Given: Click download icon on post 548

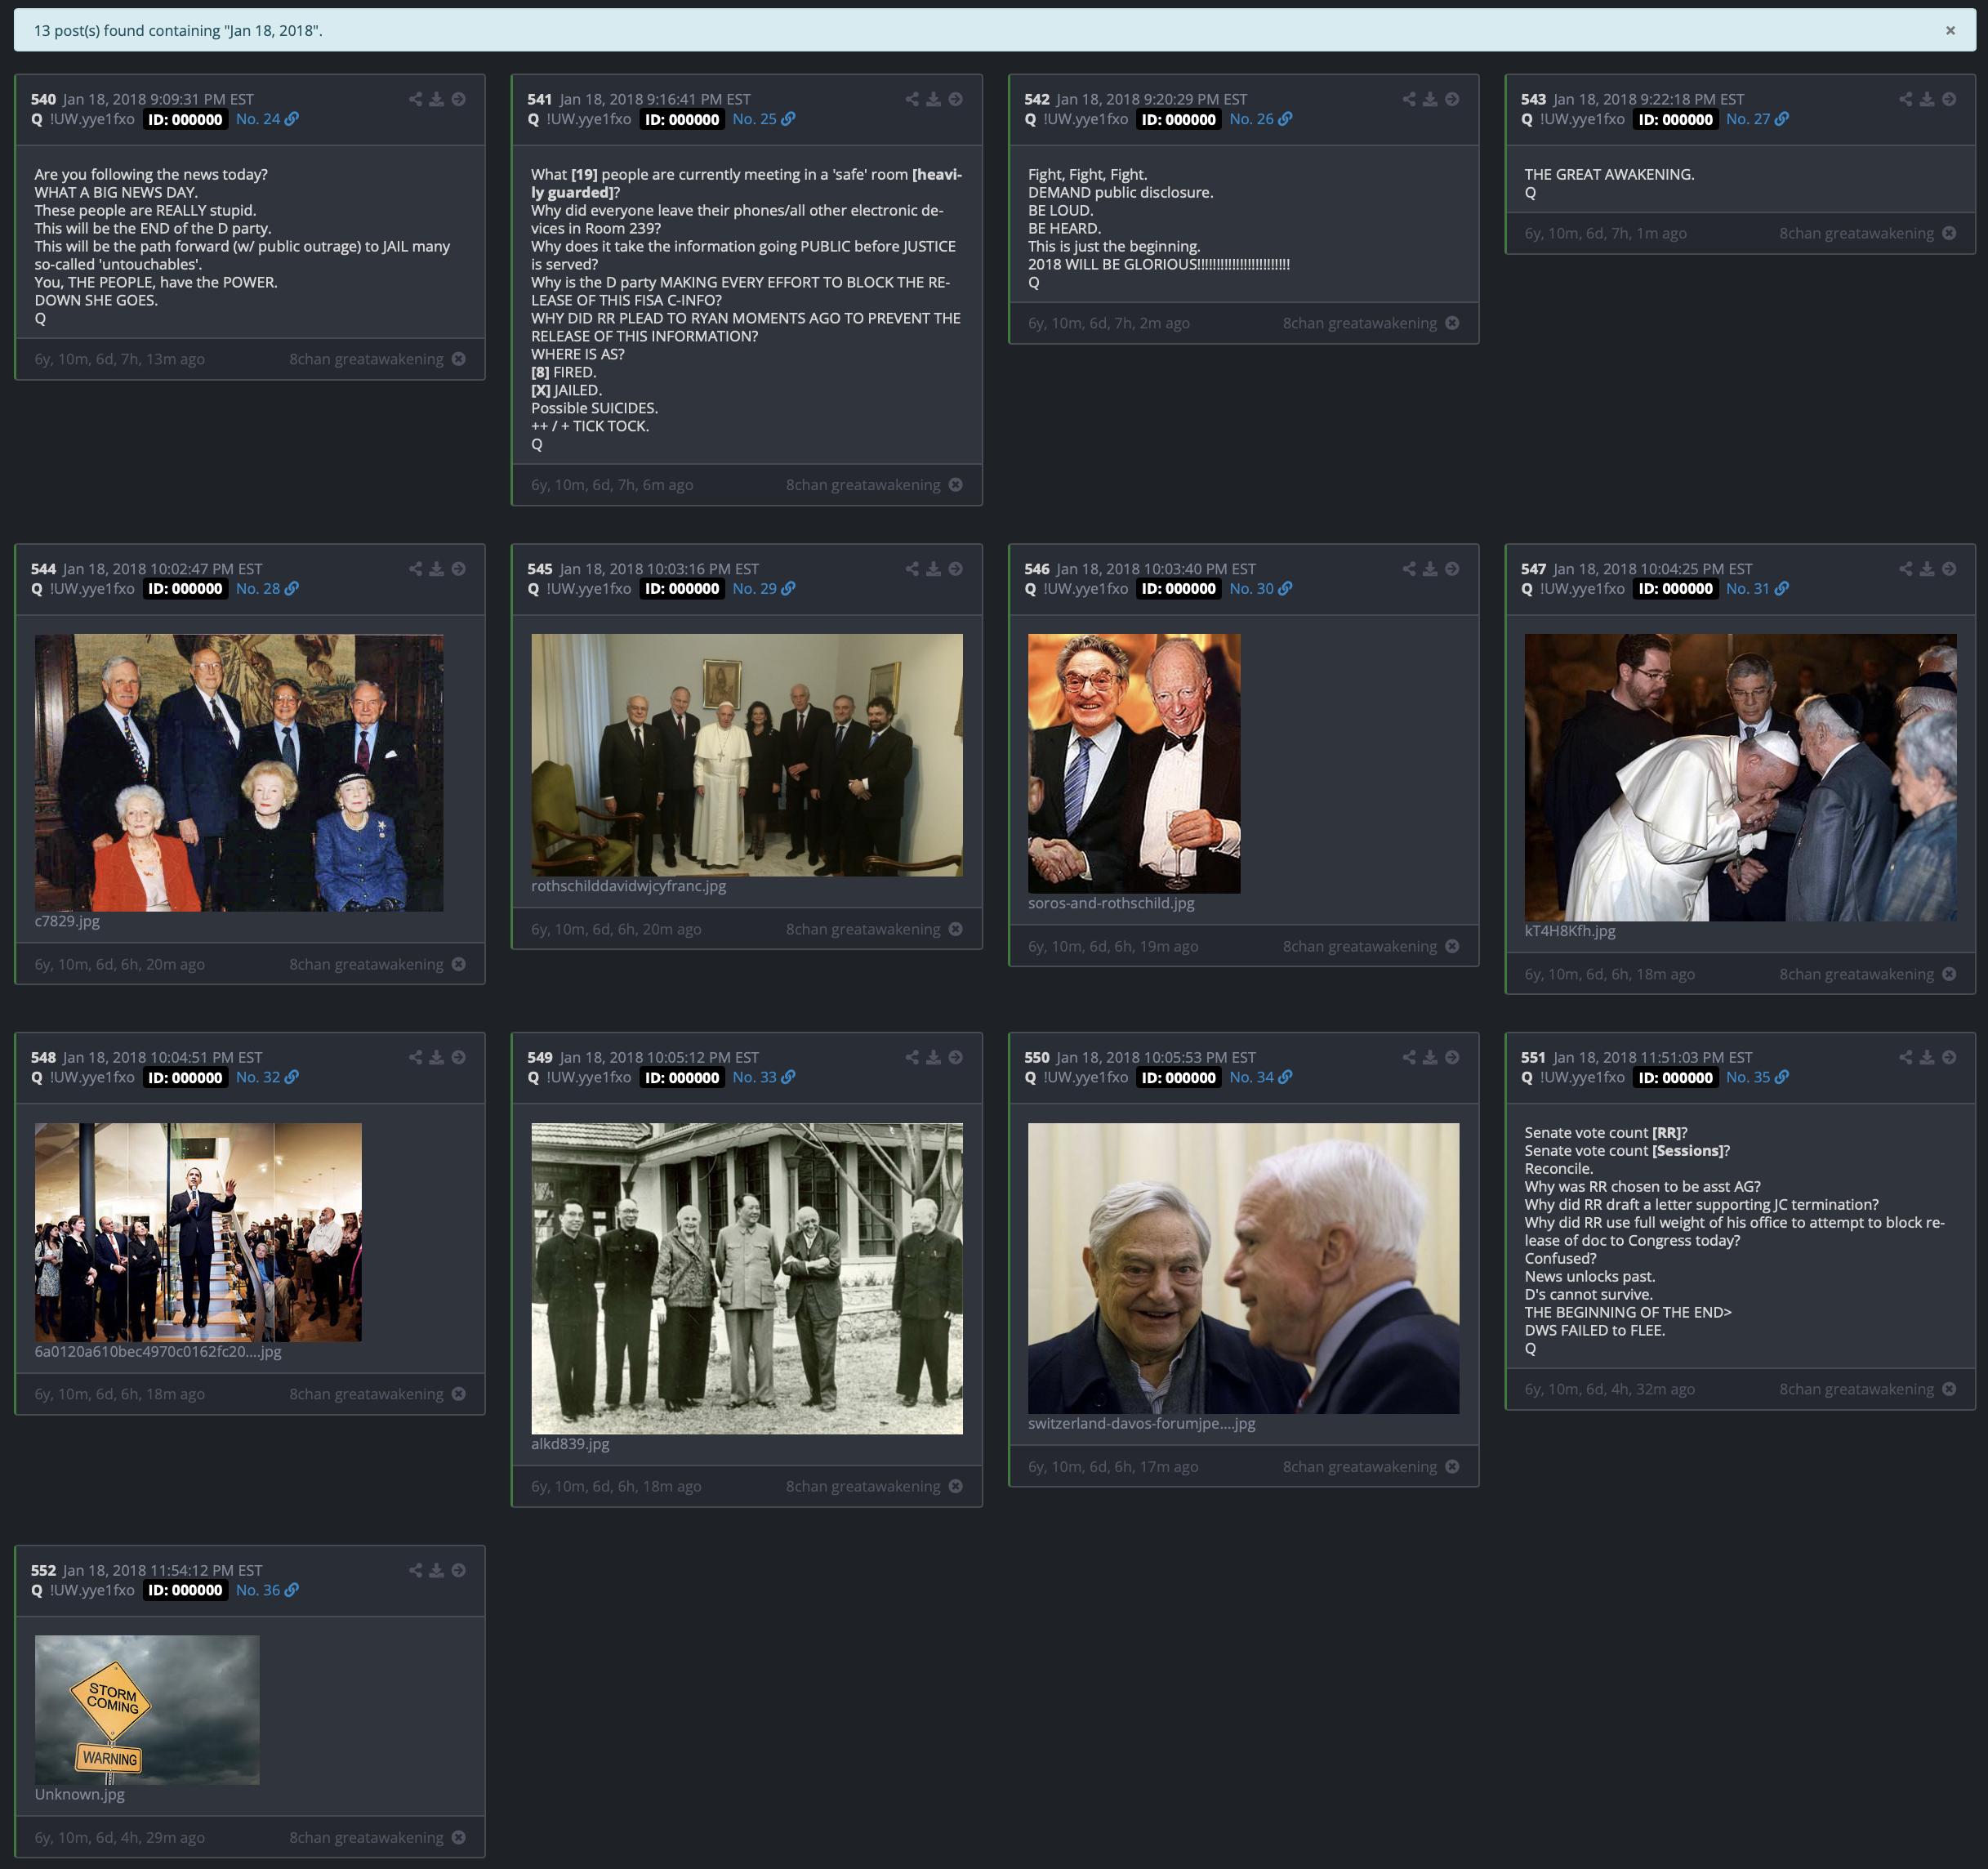Looking at the screenshot, I should [436, 1057].
